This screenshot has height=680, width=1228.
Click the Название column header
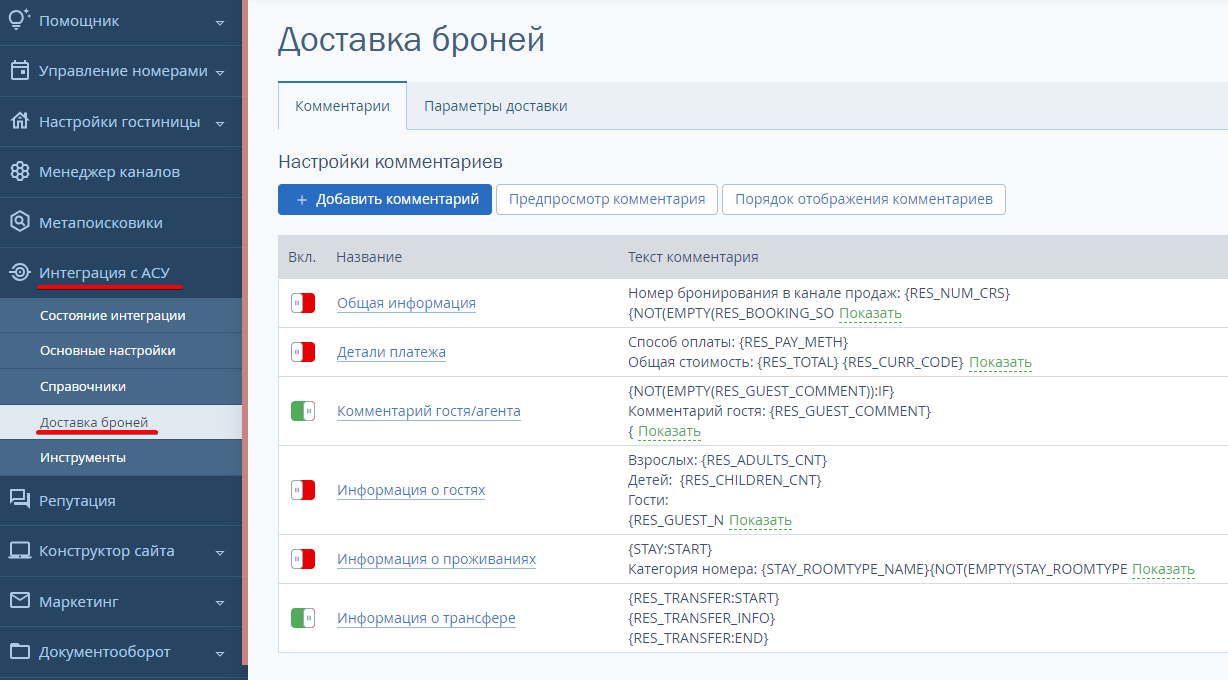369,257
